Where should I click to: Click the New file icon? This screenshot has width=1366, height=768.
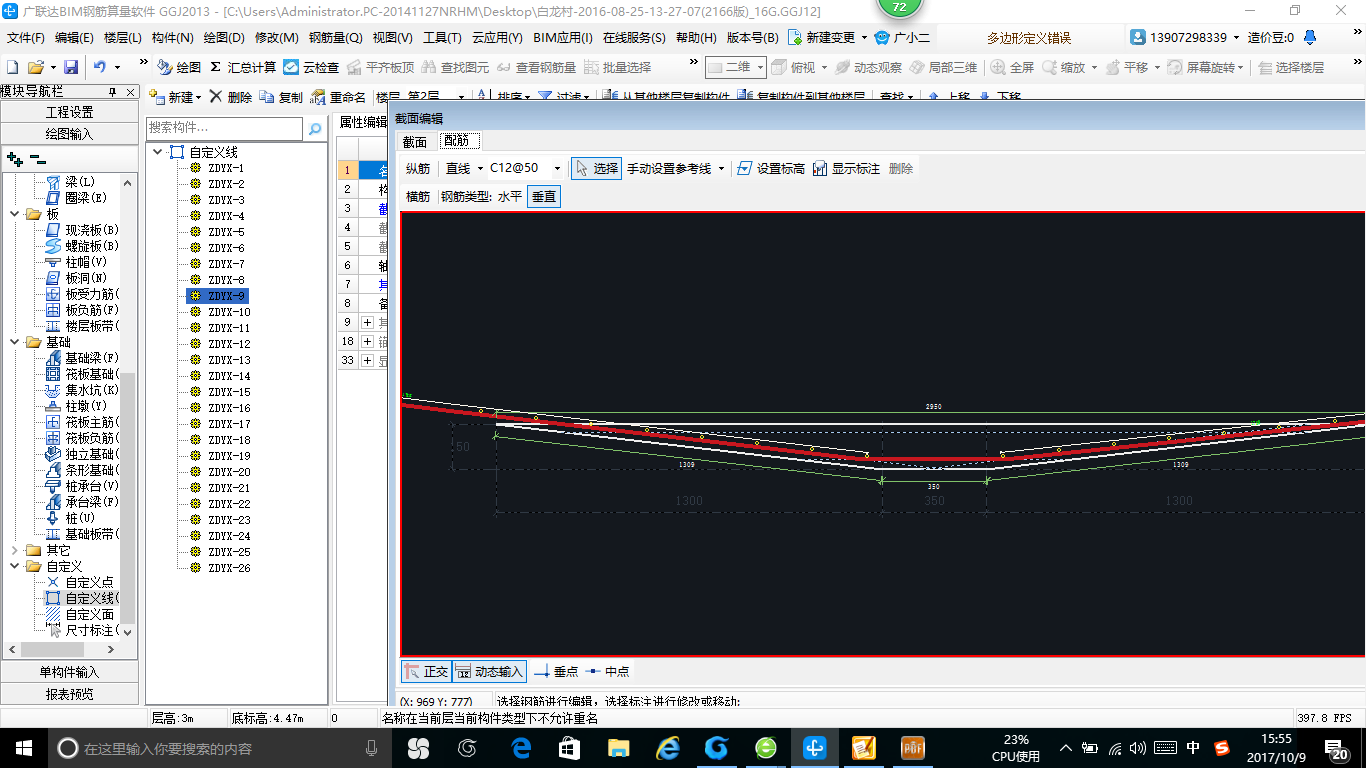coord(12,67)
